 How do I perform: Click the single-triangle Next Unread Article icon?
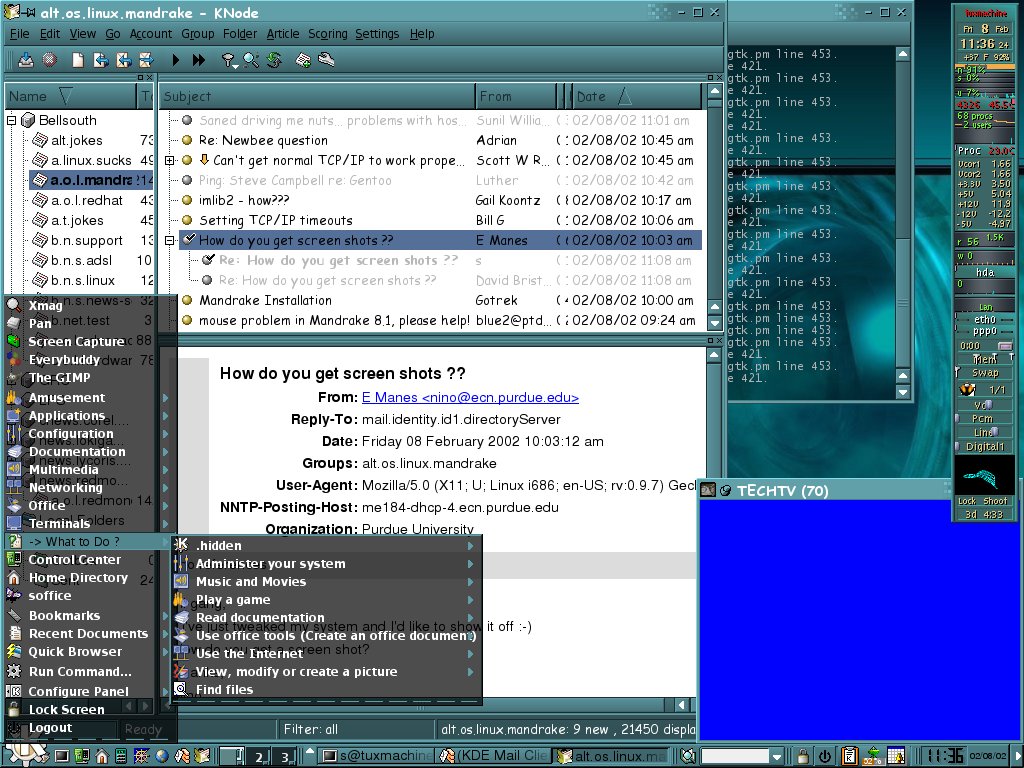tap(175, 60)
